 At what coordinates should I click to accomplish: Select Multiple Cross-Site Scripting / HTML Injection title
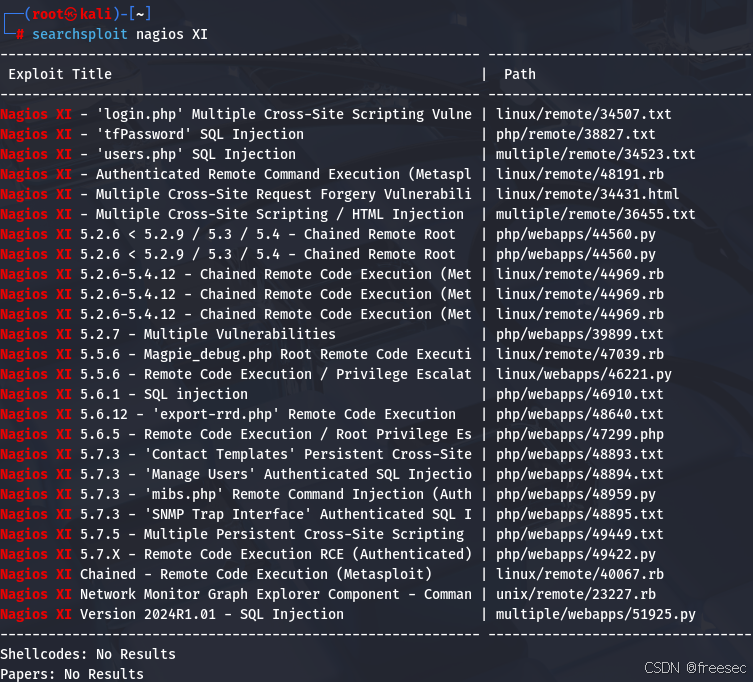(x=232, y=214)
